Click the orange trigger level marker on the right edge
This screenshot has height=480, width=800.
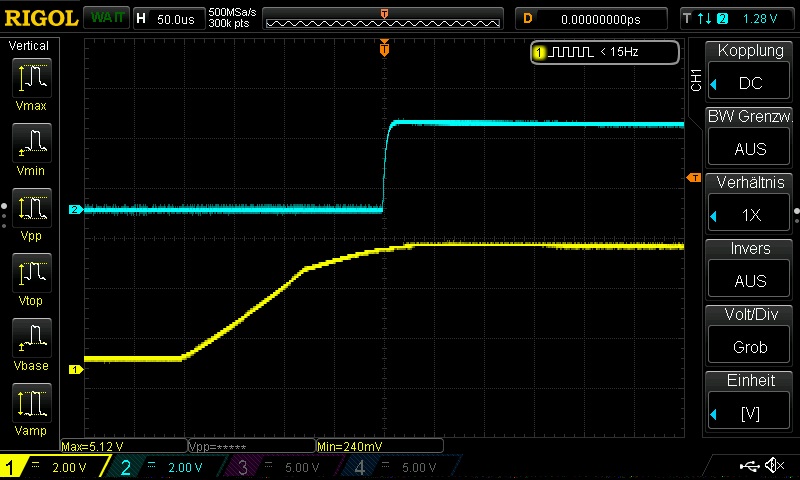[693, 178]
